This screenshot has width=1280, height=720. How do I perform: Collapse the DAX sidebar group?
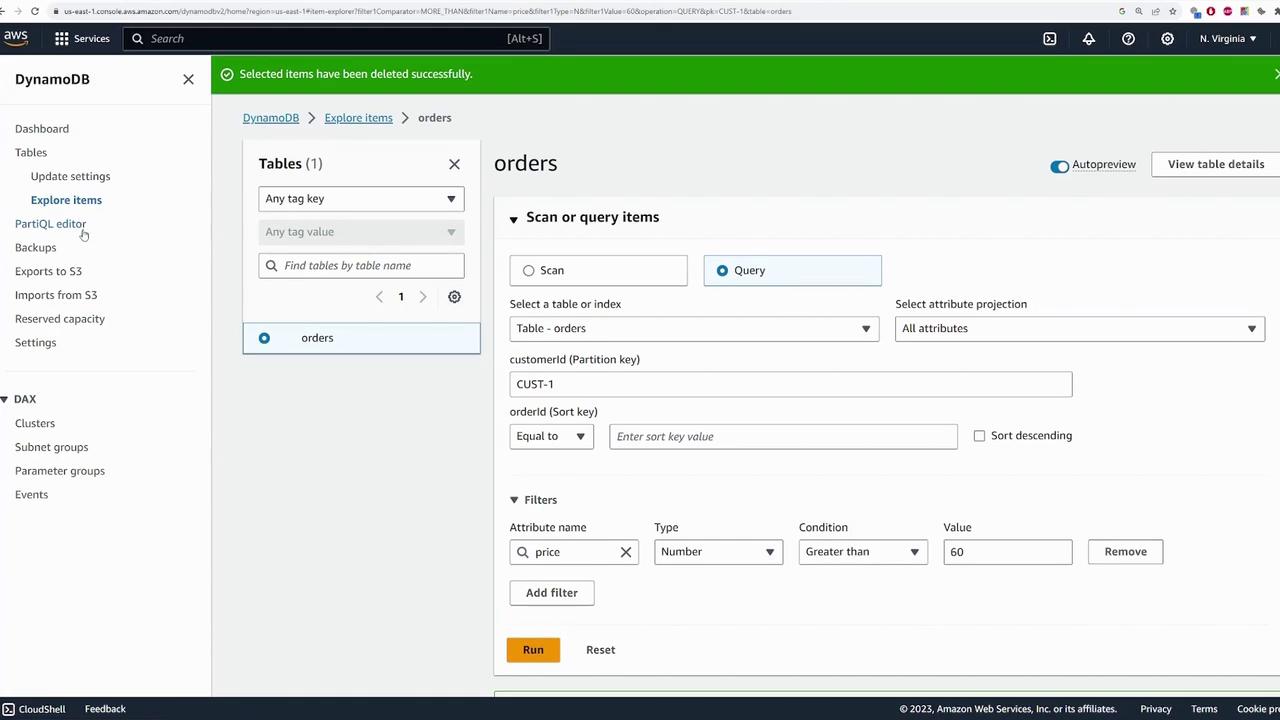4,399
